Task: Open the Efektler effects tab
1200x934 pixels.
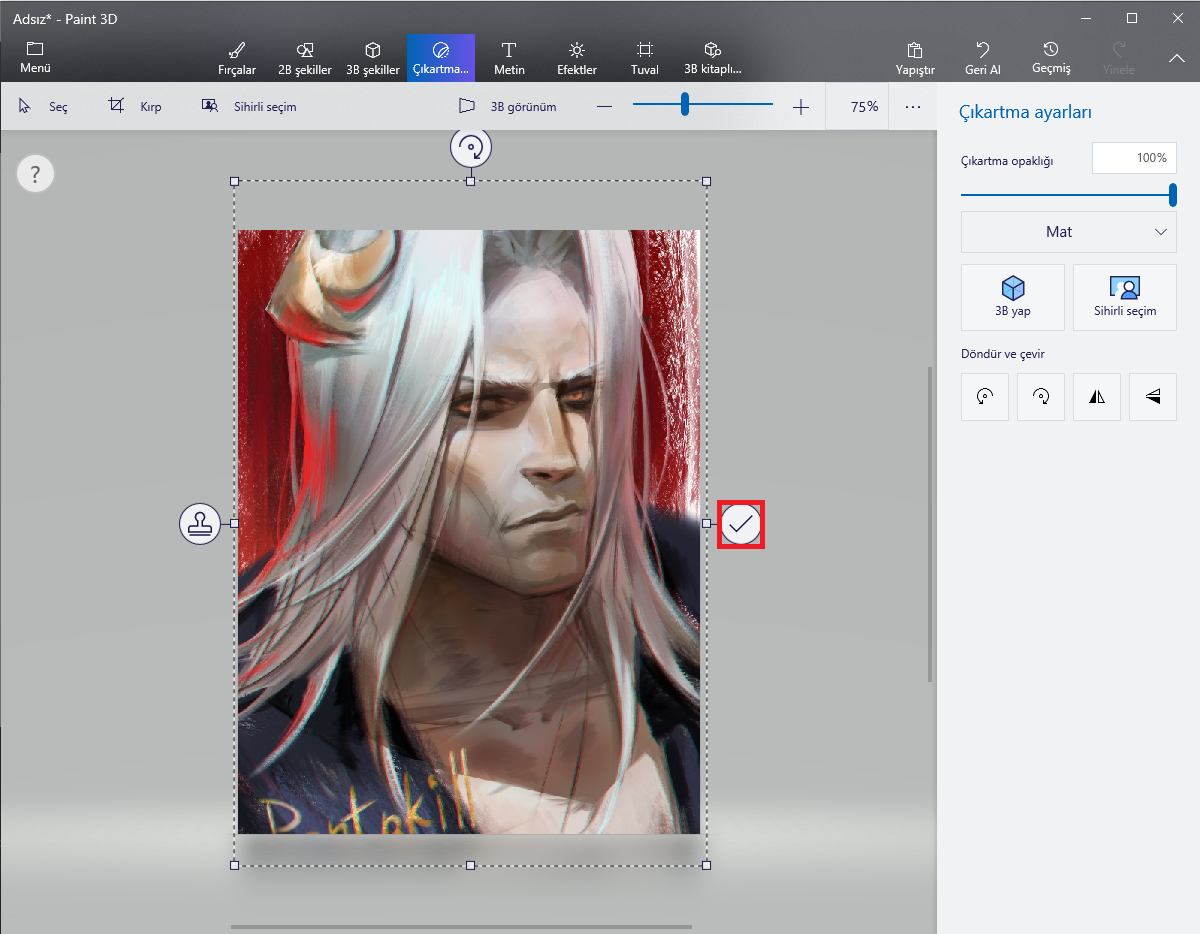Action: pyautogui.click(x=577, y=58)
